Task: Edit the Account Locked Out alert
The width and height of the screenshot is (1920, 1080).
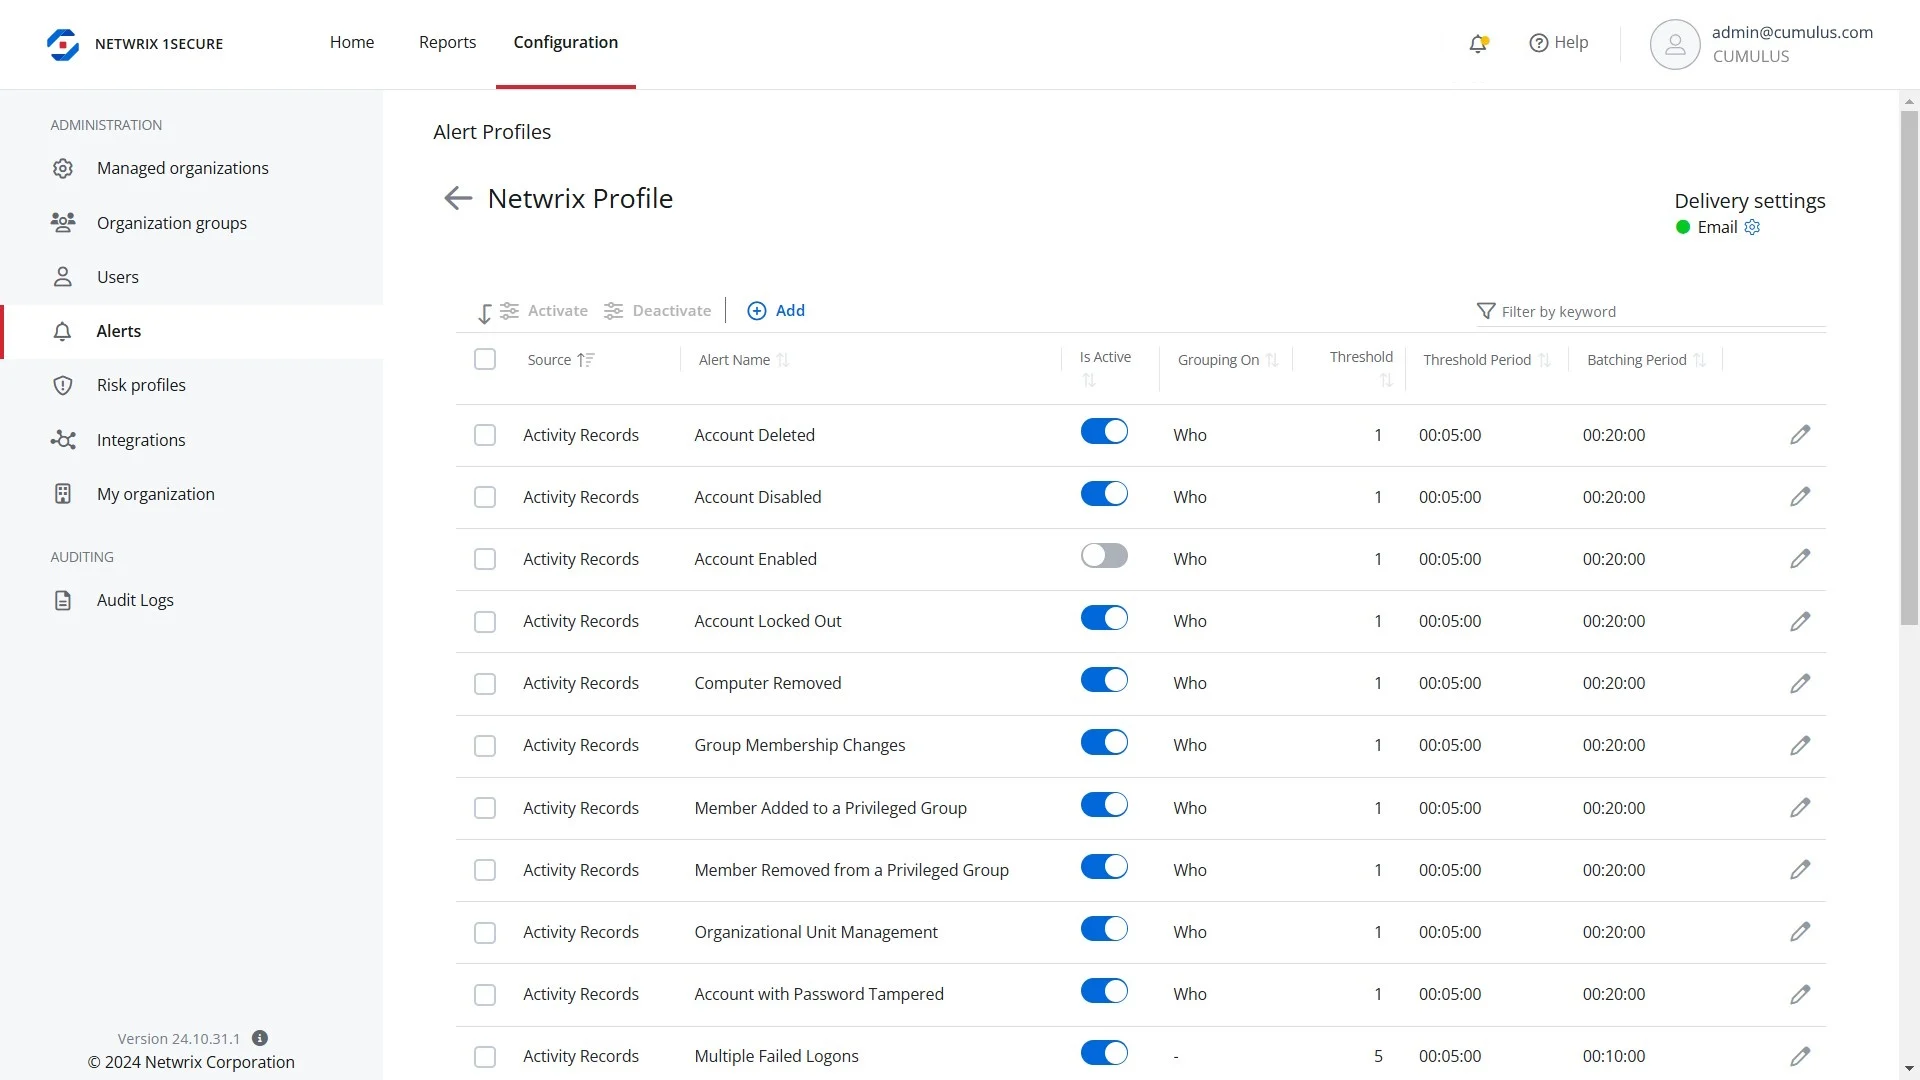Action: coord(1800,621)
